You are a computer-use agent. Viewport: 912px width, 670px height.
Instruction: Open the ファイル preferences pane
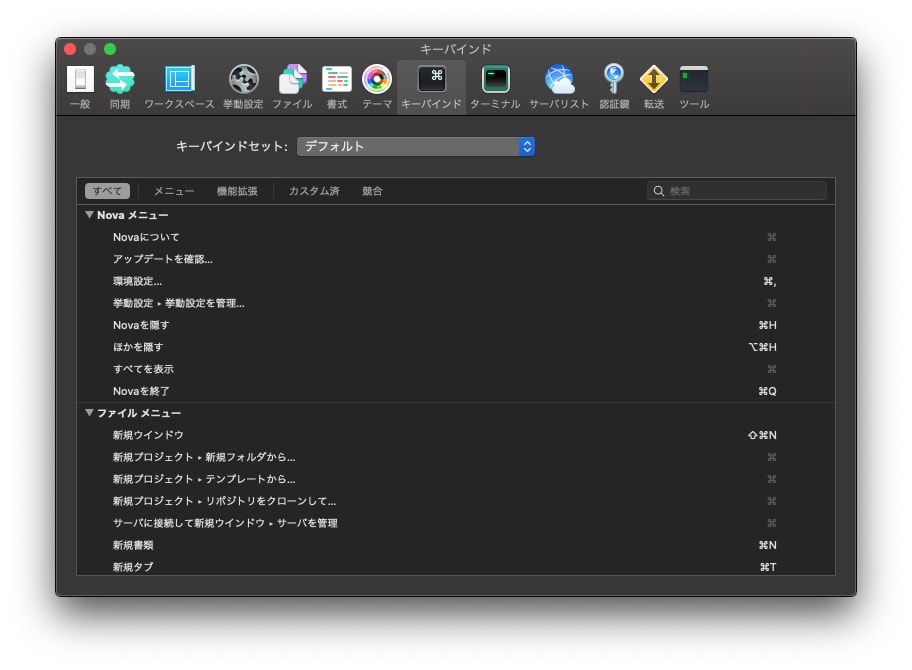click(x=293, y=87)
